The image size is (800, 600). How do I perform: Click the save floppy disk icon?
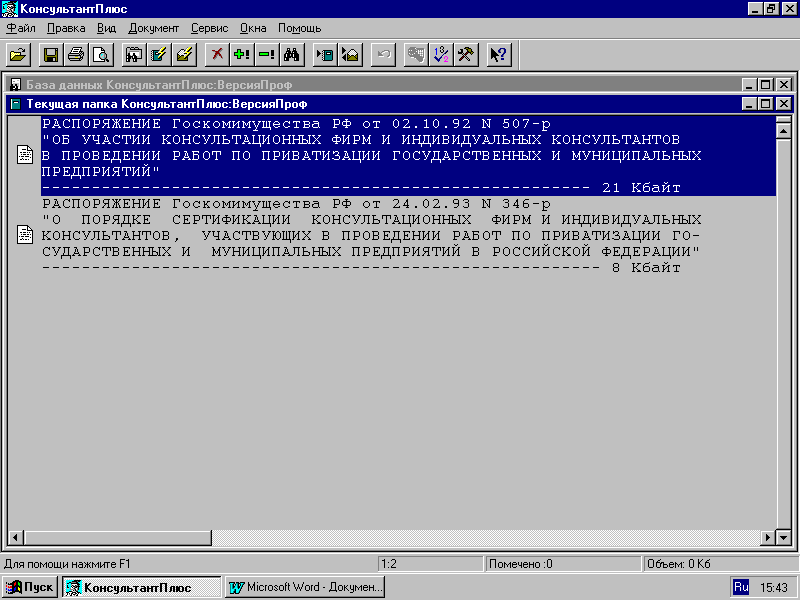(x=51, y=55)
